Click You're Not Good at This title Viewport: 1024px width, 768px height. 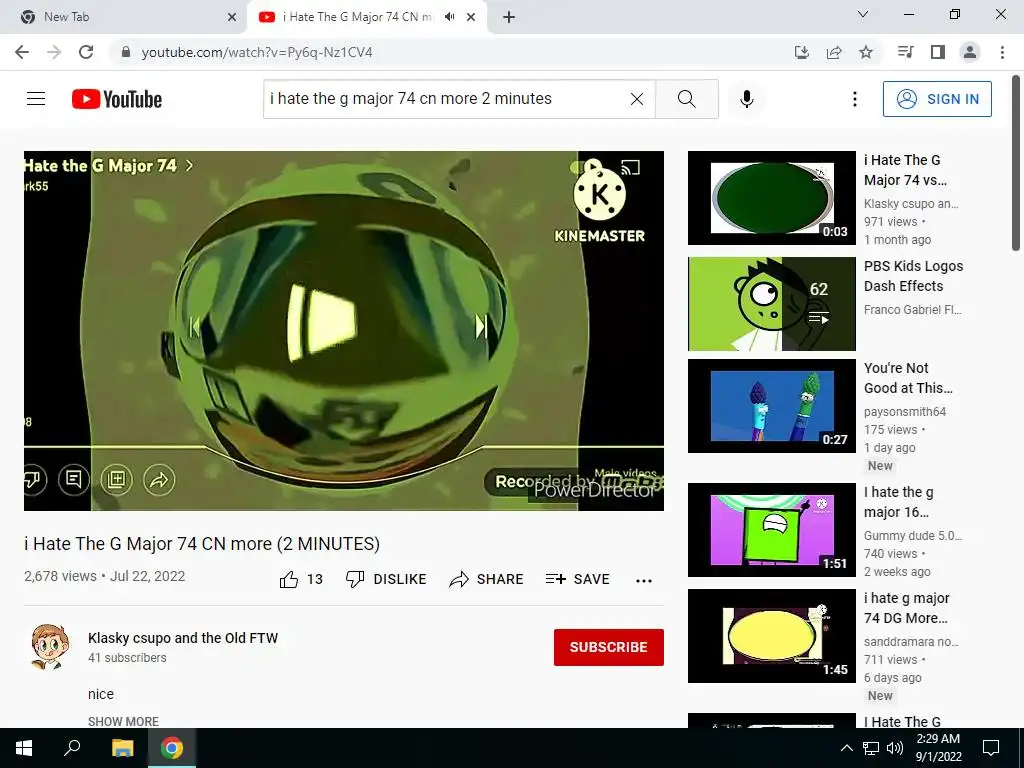point(908,378)
